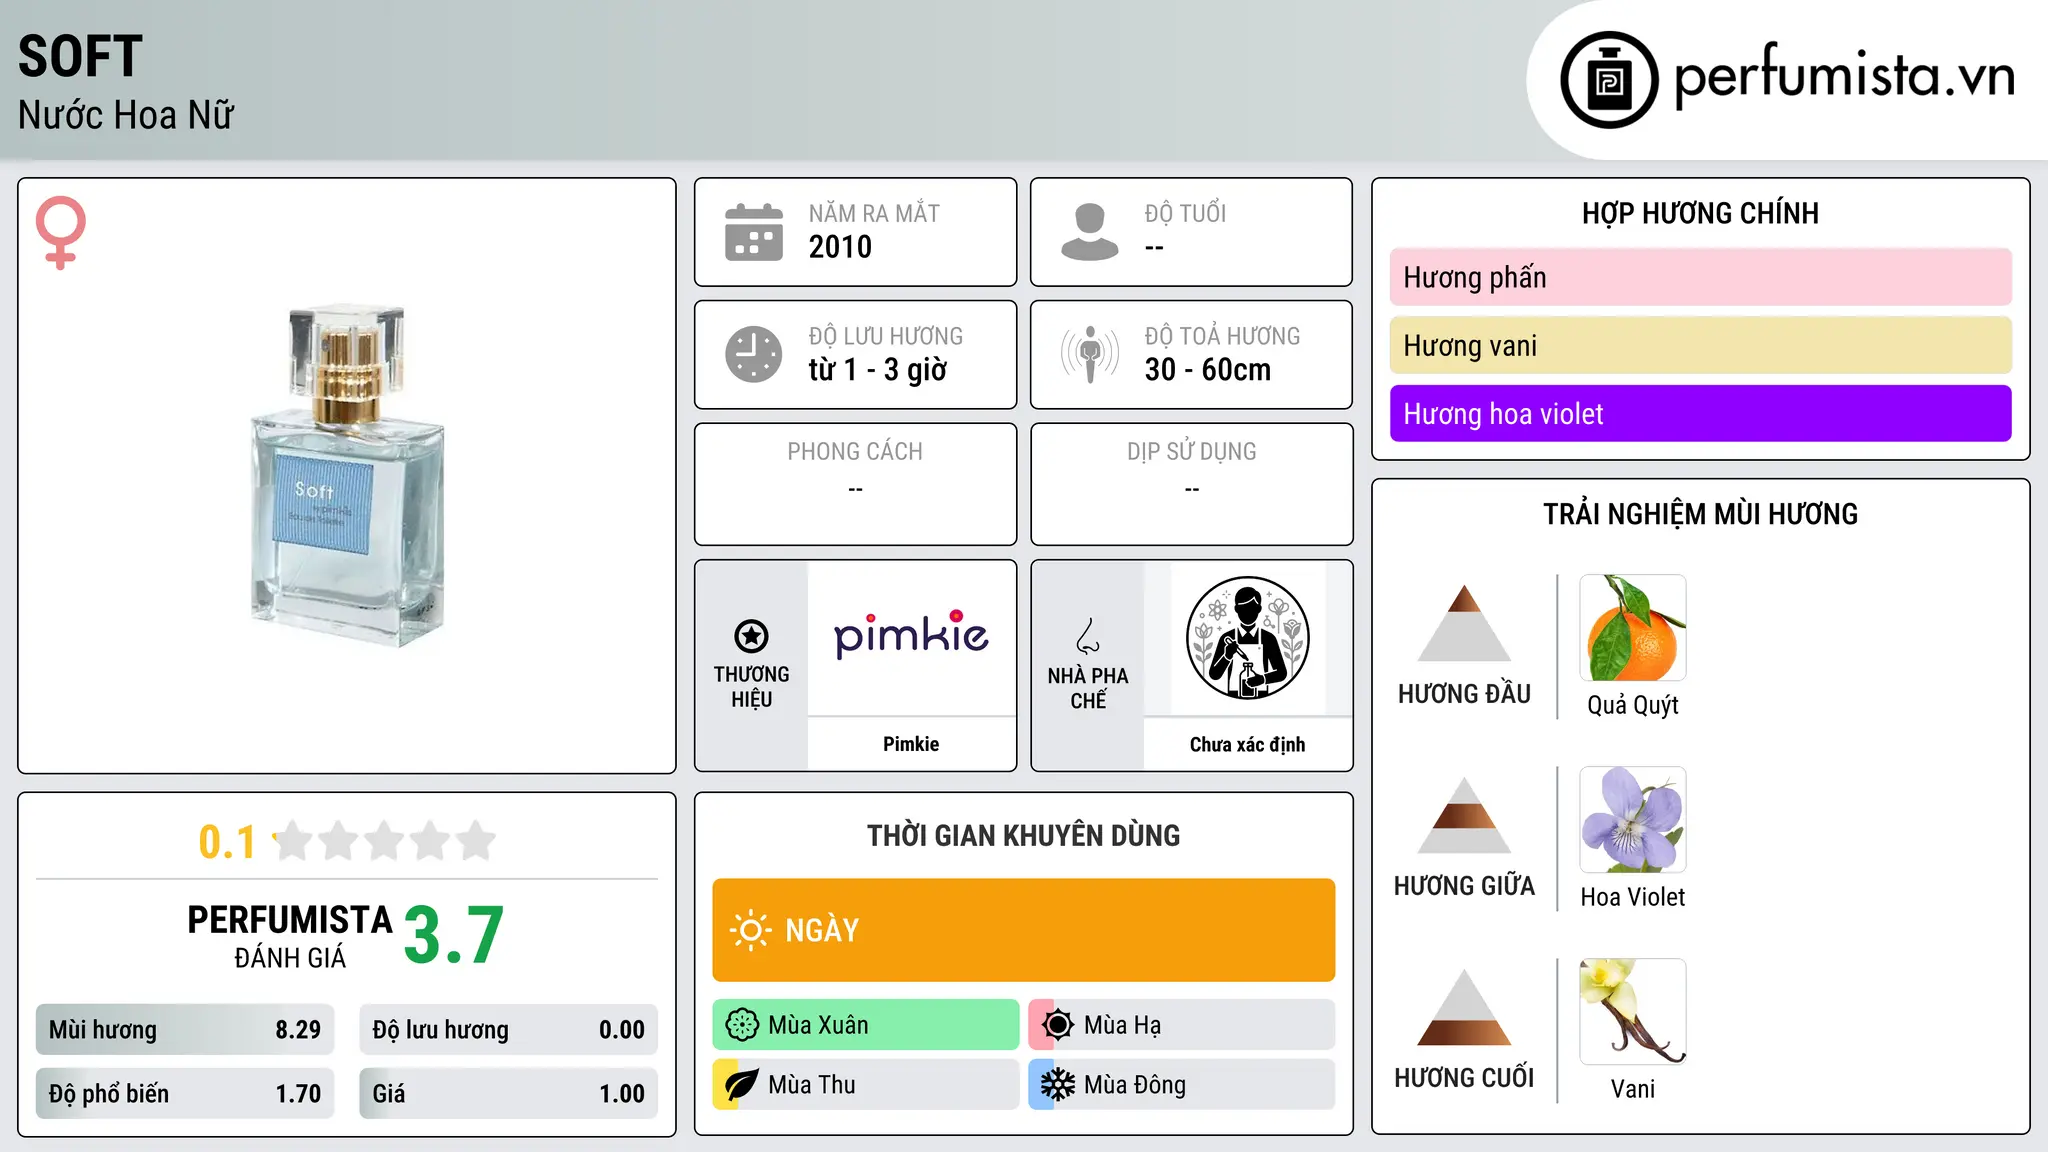Click the calendar icon beside Năm ra mắt

point(754,232)
